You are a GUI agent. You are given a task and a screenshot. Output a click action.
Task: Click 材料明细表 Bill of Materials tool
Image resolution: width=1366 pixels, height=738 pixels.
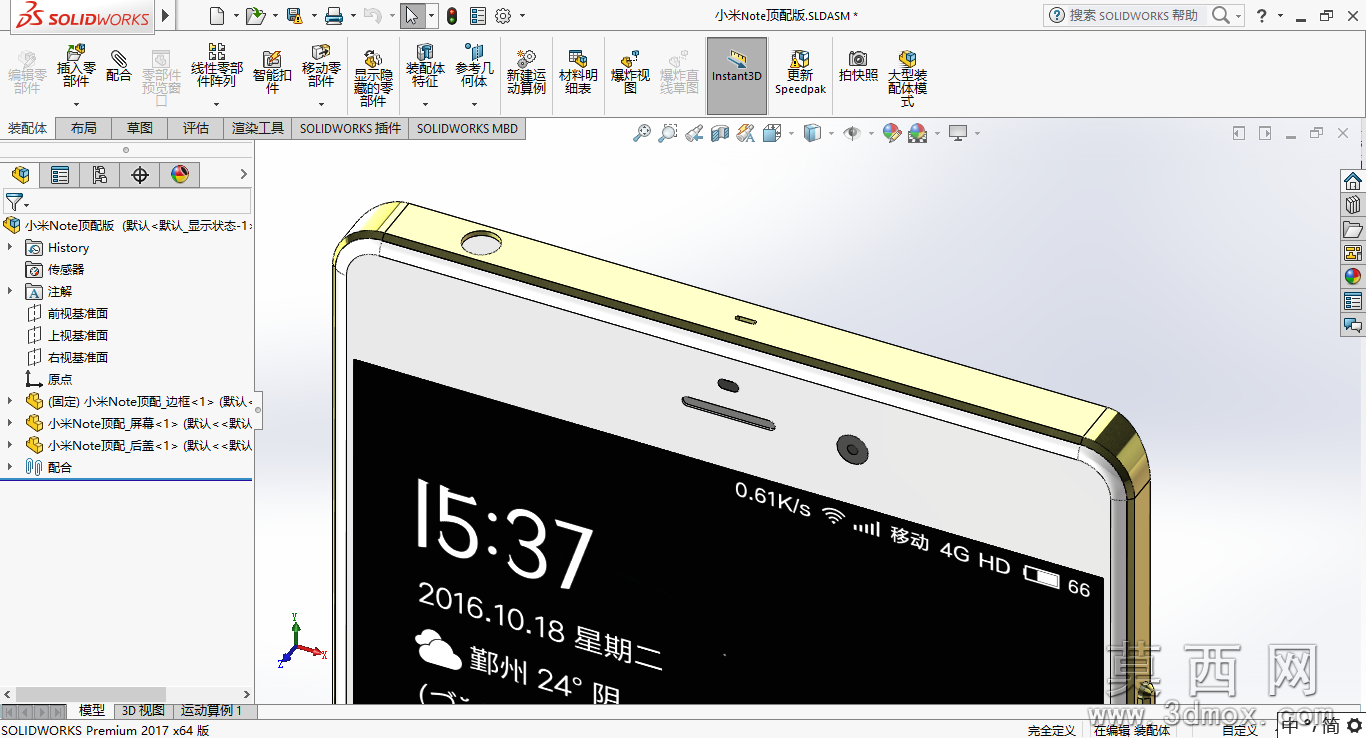(578, 72)
